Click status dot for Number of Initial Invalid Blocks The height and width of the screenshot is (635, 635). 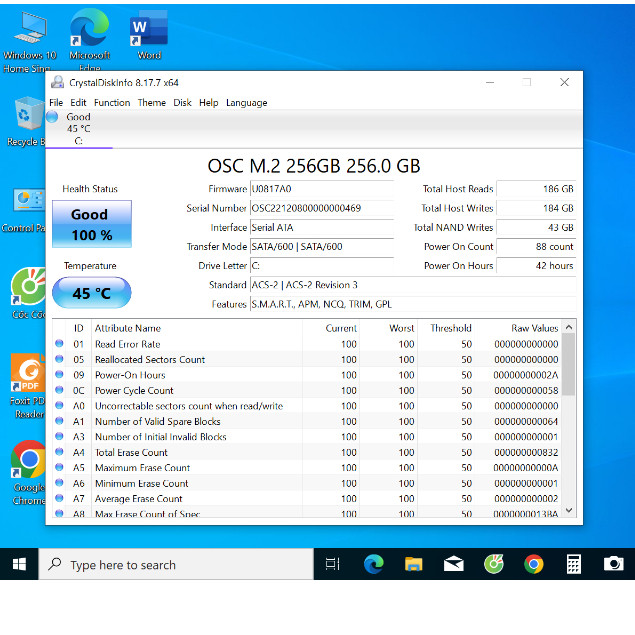(x=59, y=436)
